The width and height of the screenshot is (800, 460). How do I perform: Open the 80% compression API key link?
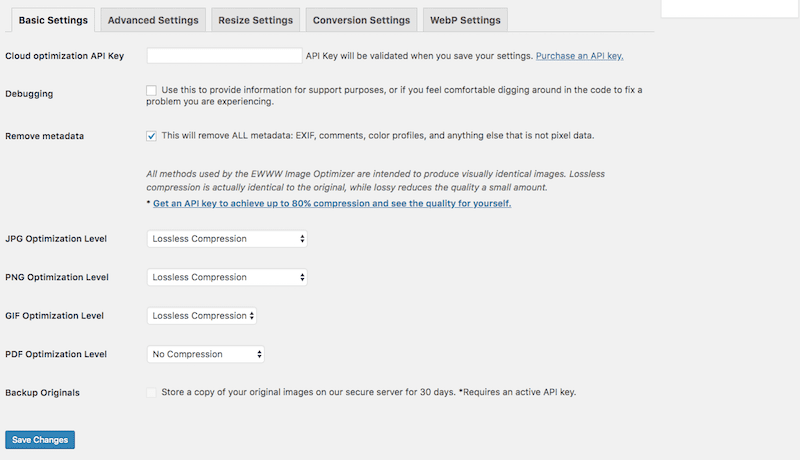(332, 203)
